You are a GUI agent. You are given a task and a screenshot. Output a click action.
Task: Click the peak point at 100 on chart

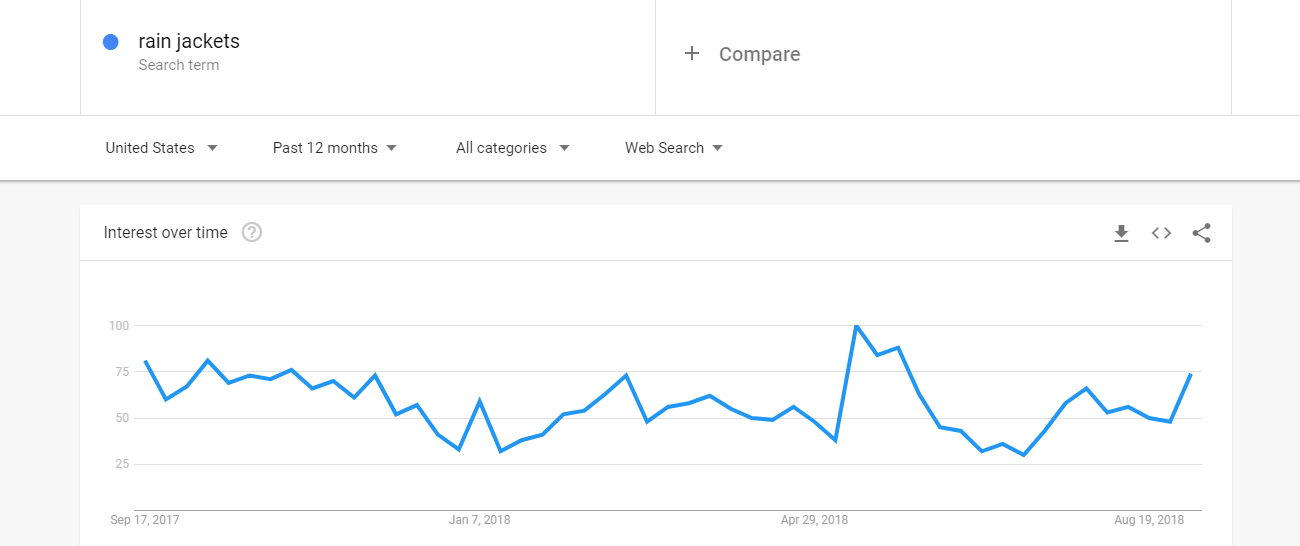click(856, 326)
